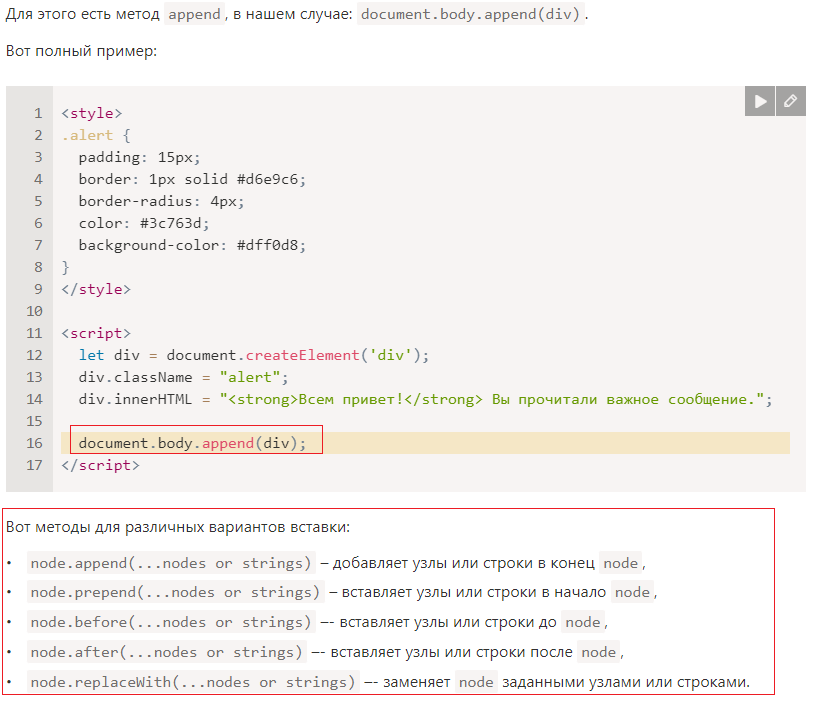Click the 'node' code after 'заменяет'
Viewport: 818px width, 704px height.
(476, 682)
